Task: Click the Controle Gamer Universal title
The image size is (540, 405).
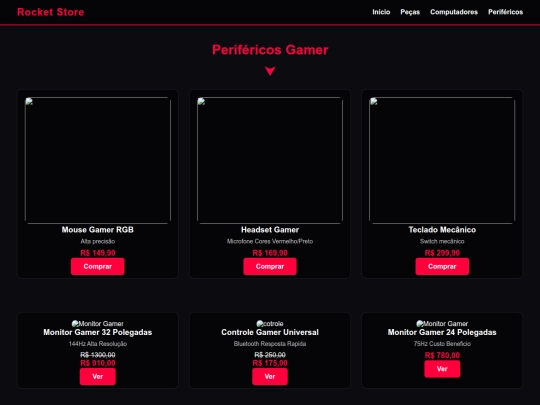Action: (270, 332)
